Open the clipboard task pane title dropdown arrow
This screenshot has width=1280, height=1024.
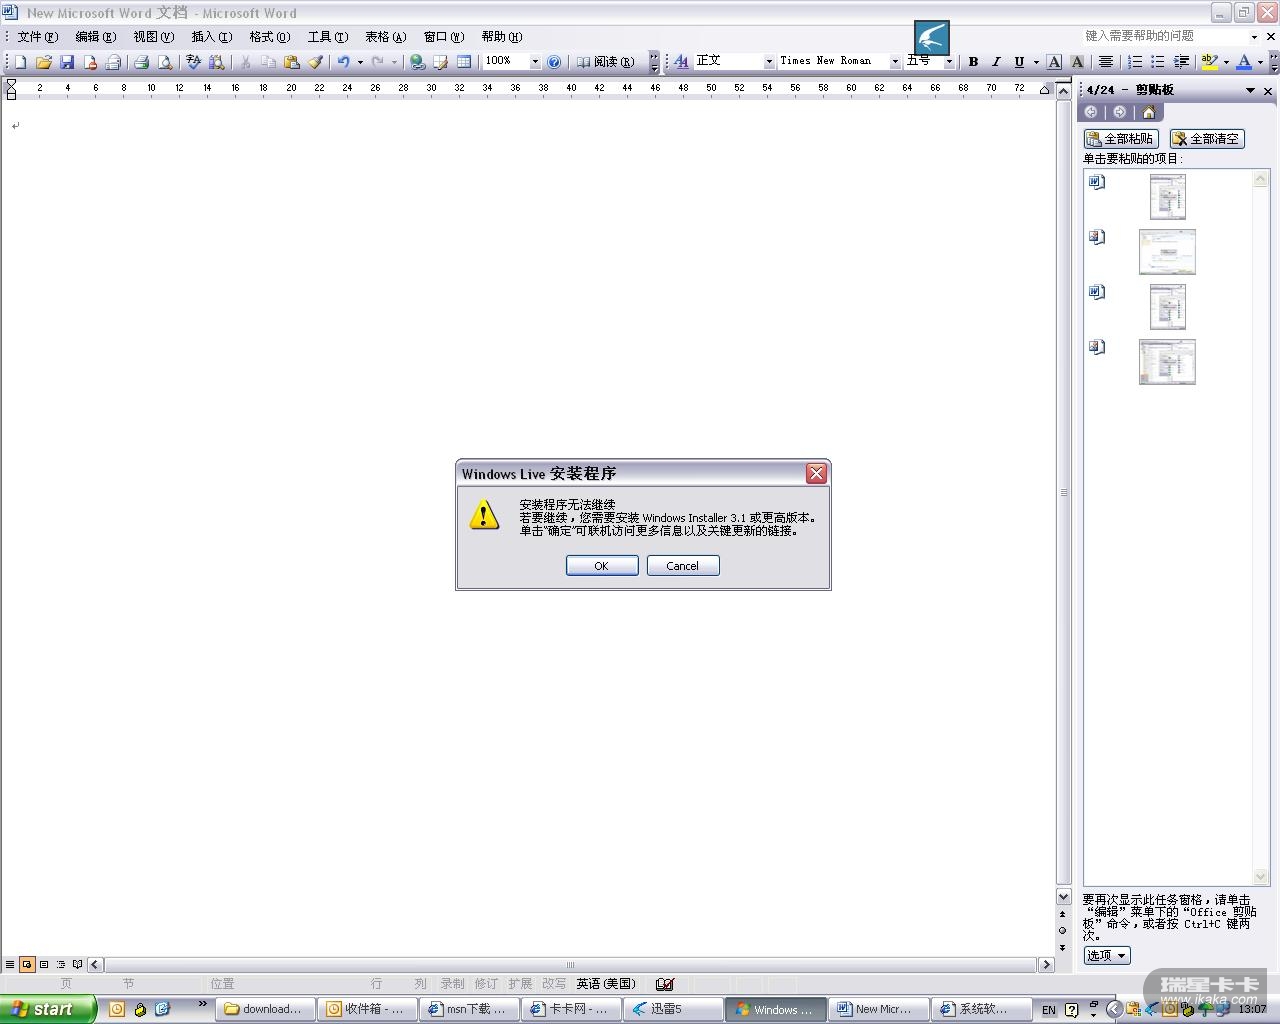click(1250, 91)
